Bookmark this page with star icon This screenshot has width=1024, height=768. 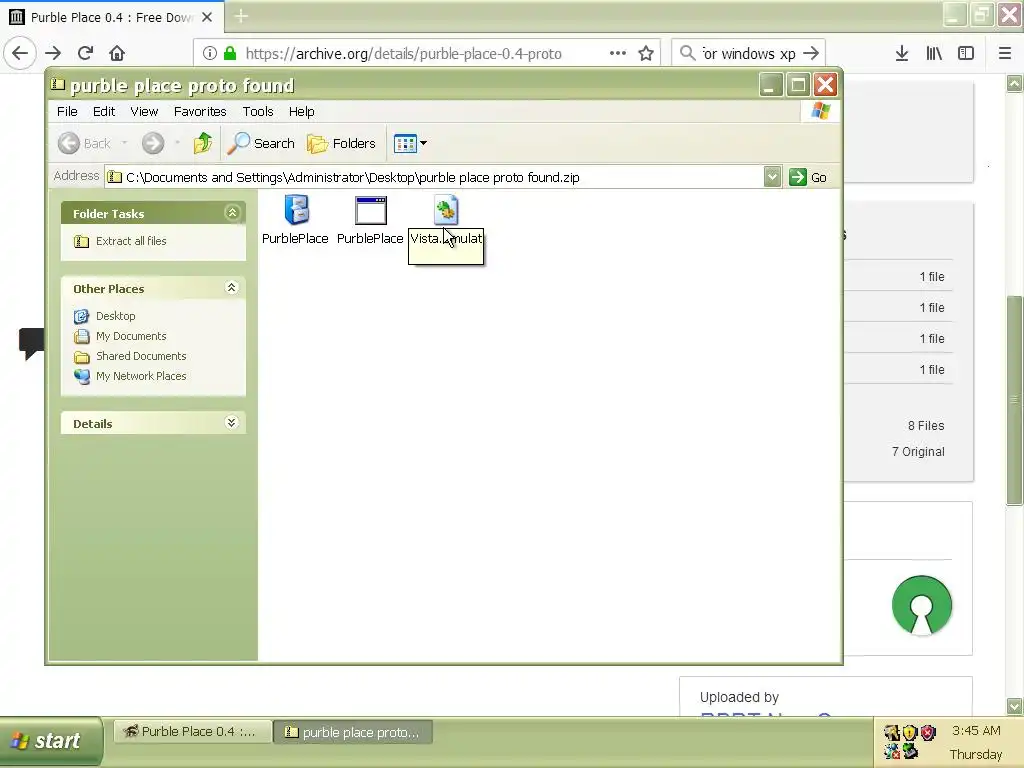point(646,53)
